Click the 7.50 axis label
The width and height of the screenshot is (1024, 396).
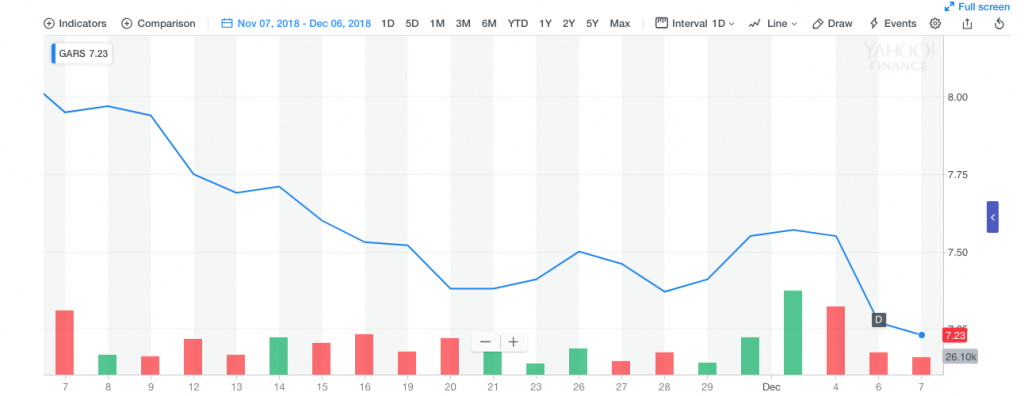957,252
